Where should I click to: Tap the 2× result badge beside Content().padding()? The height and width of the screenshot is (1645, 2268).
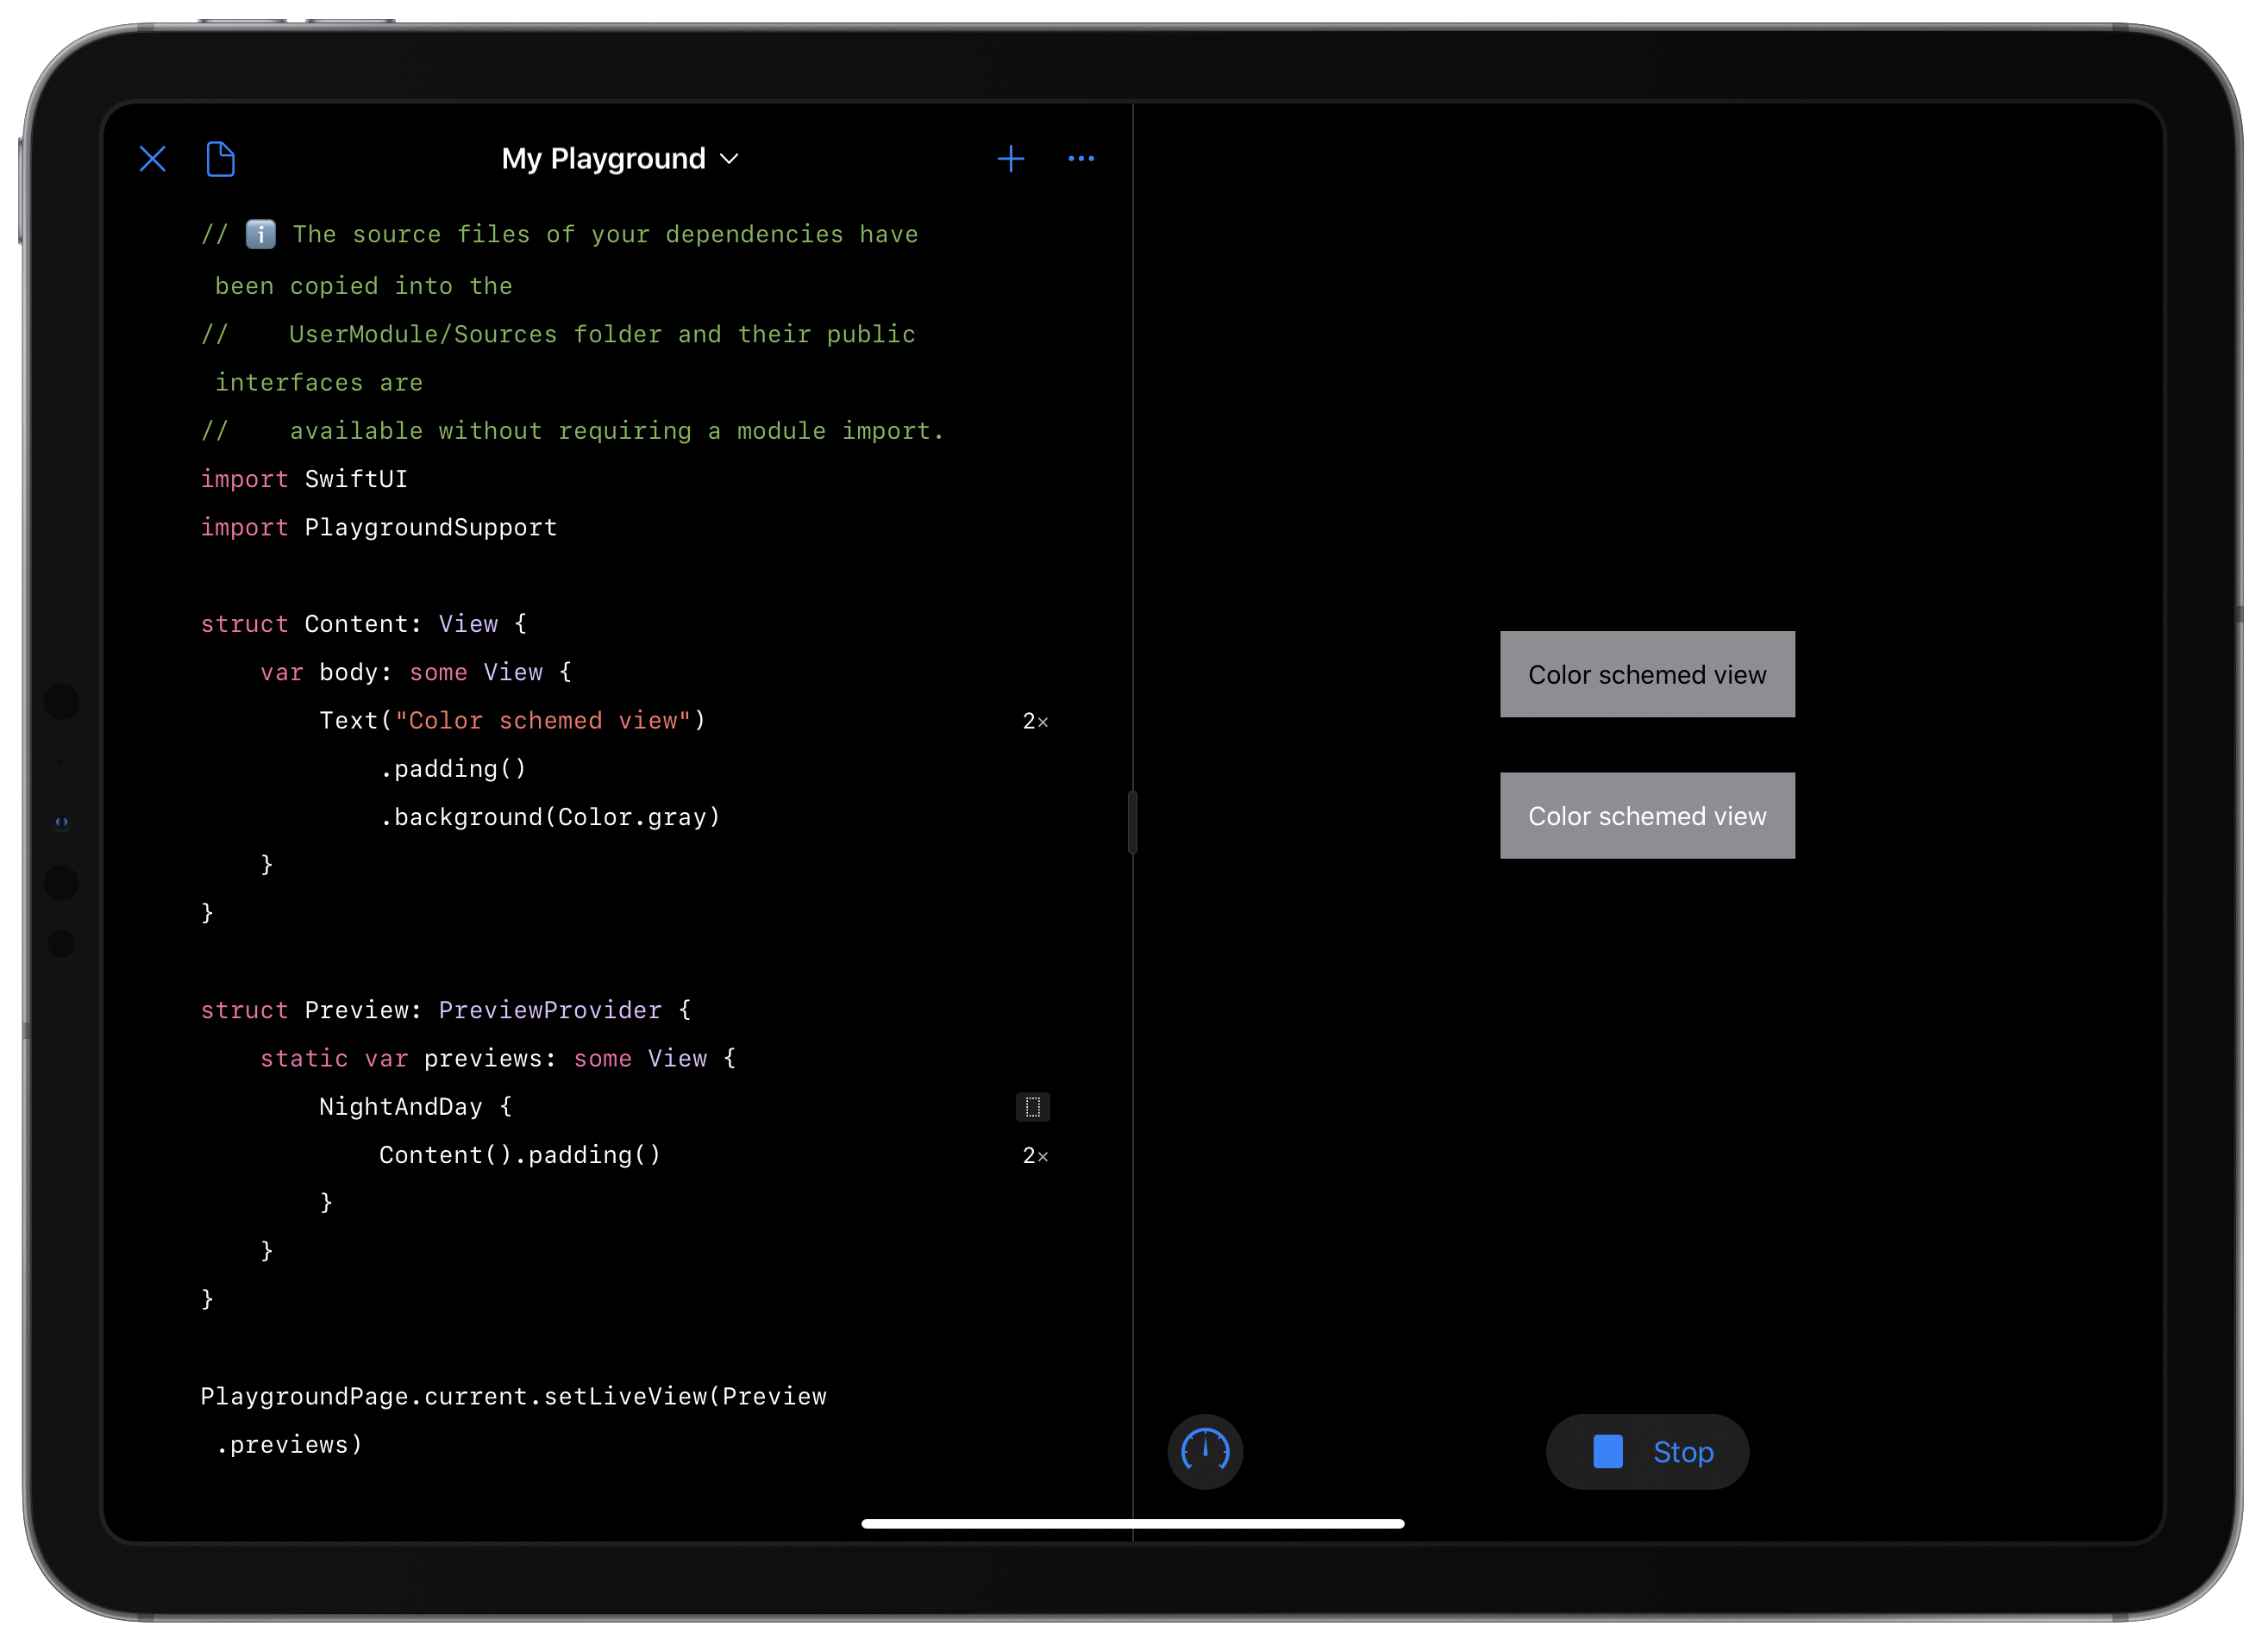pyautogui.click(x=1035, y=1156)
